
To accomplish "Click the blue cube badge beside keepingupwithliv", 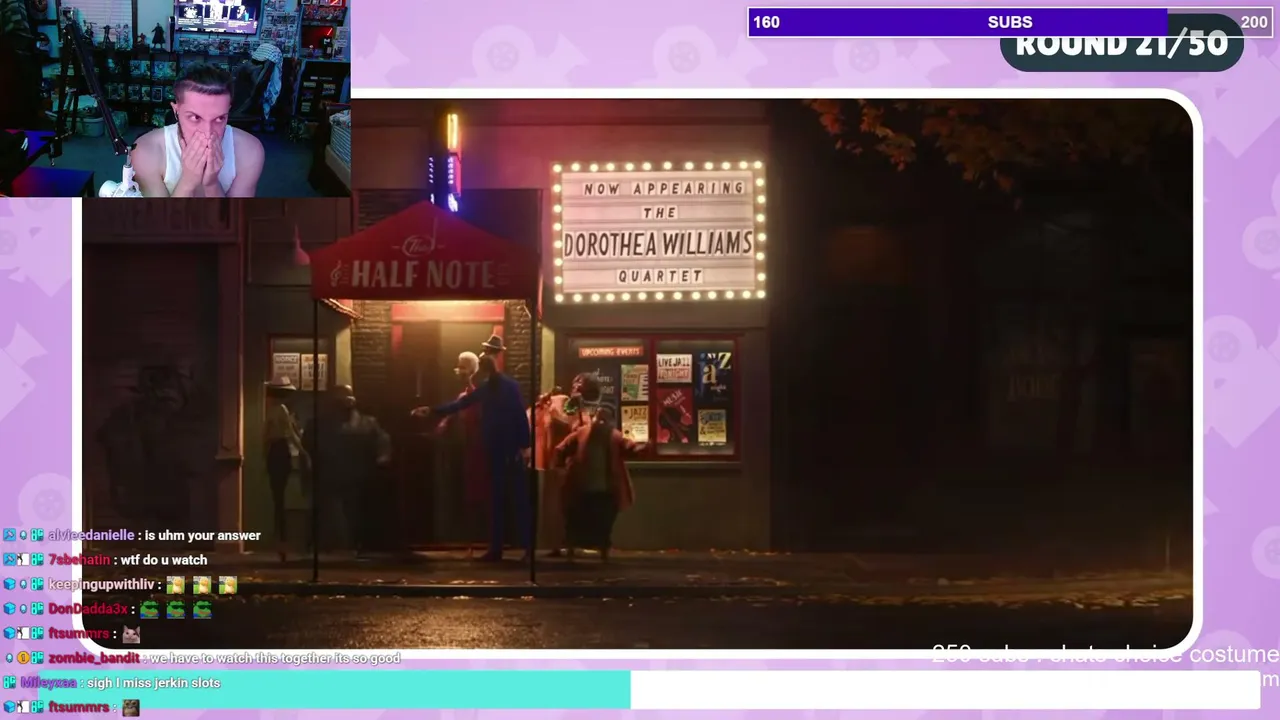I will pos(9,585).
